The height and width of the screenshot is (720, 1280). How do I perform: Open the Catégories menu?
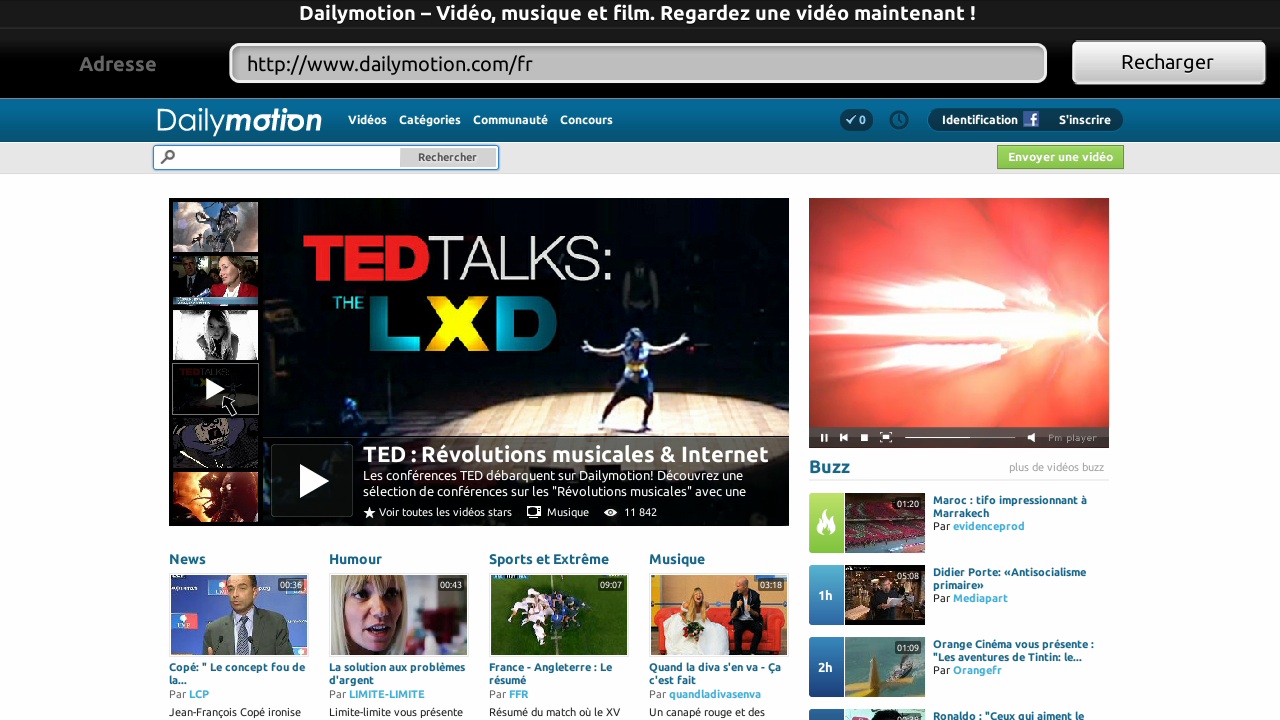coord(430,120)
